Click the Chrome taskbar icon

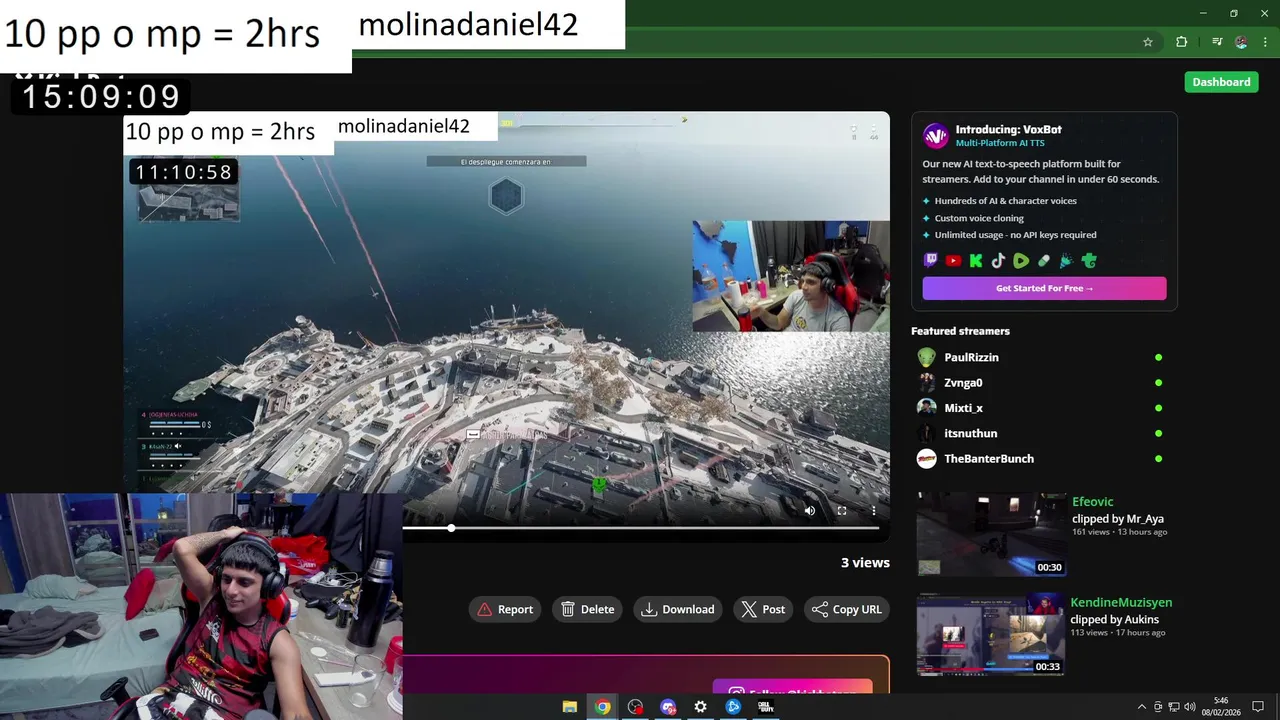603,707
